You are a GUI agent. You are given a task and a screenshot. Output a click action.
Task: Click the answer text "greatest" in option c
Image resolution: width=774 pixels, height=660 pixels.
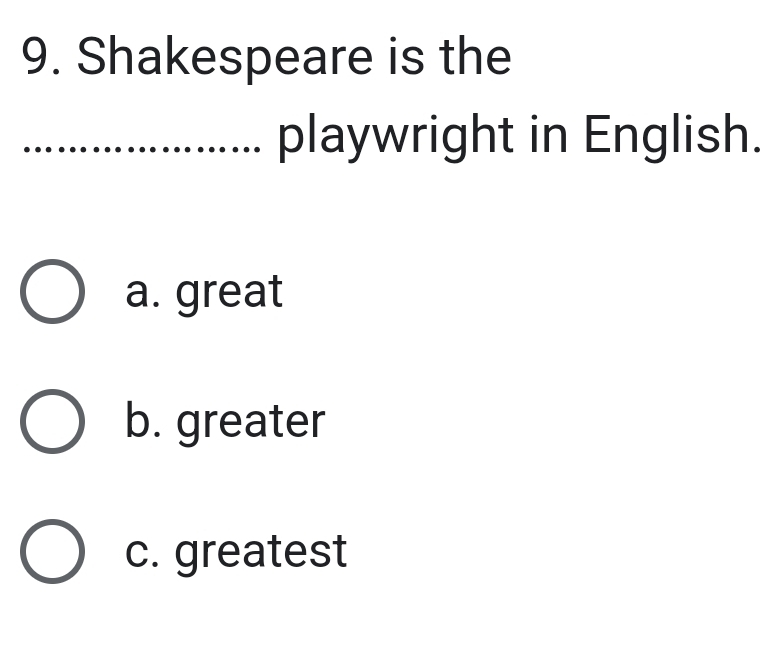[x=262, y=551]
